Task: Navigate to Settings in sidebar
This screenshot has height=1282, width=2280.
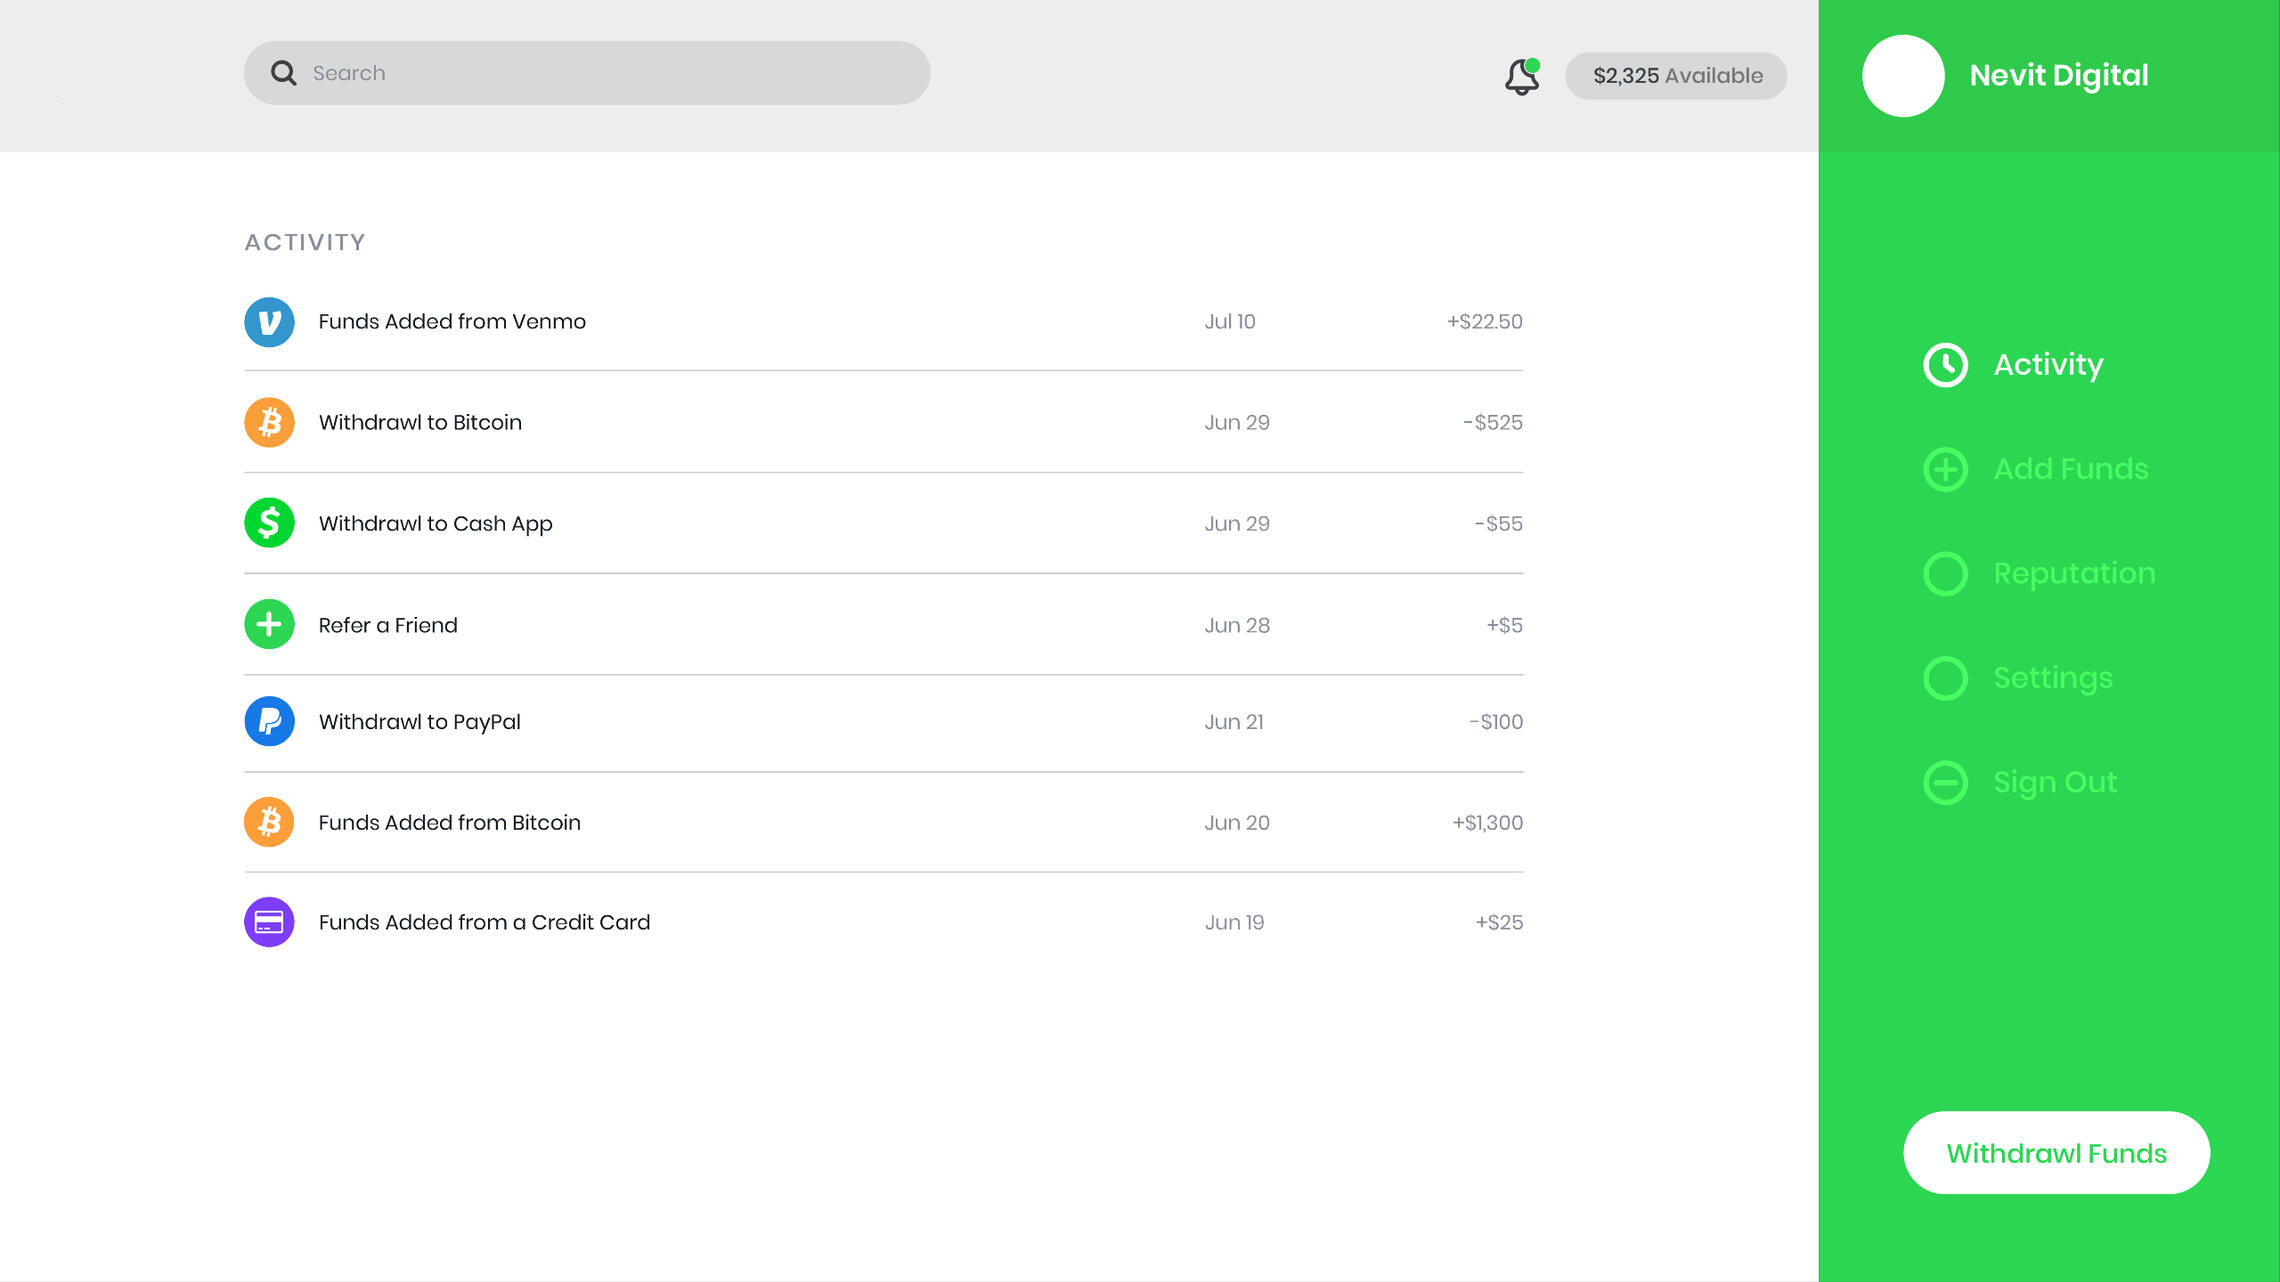Action: [x=2052, y=678]
